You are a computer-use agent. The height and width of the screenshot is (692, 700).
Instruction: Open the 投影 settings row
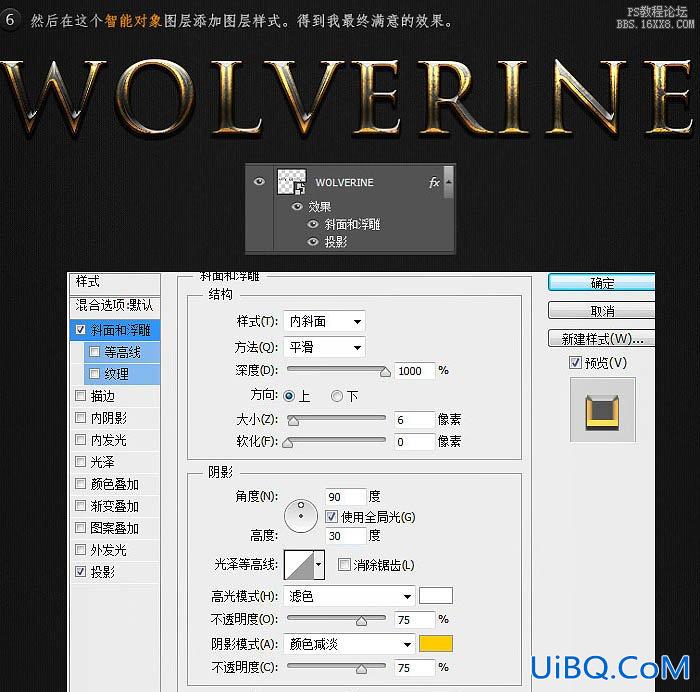[x=115, y=572]
